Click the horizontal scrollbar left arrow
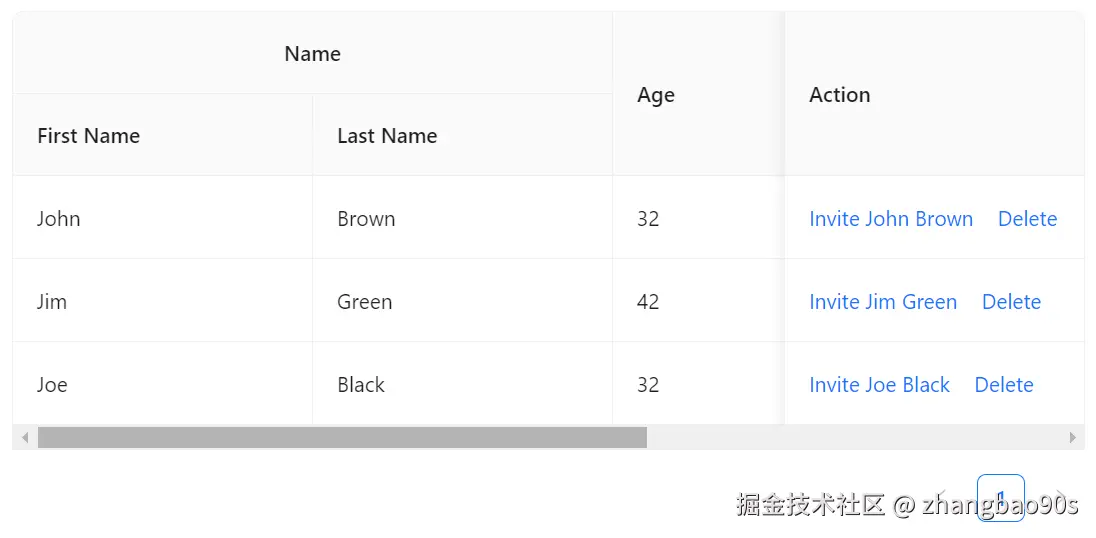1096x538 pixels. (25, 437)
